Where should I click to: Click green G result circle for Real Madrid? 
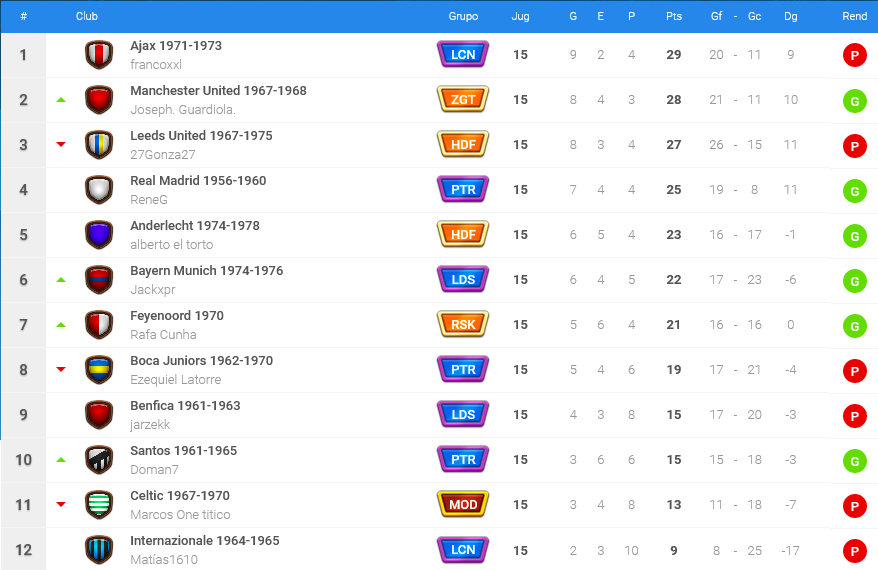coord(854,191)
